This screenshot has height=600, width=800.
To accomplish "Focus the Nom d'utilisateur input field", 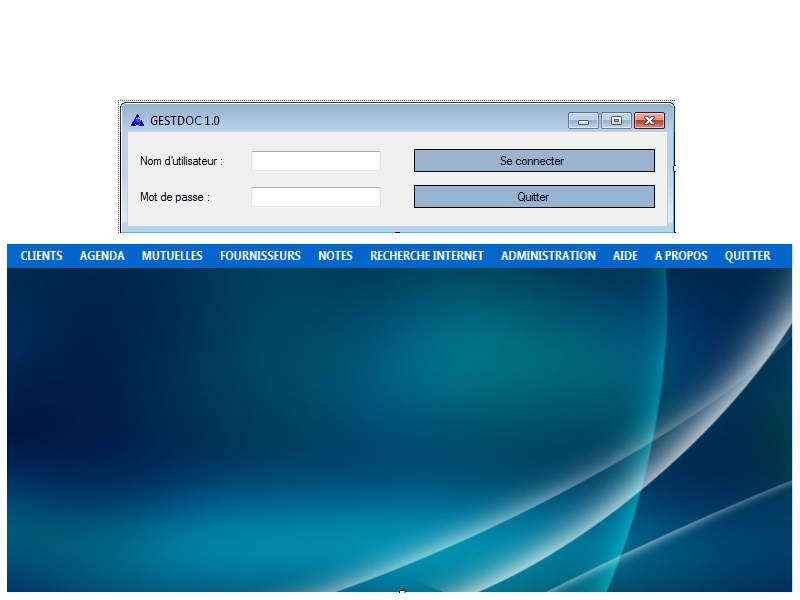I will click(x=316, y=161).
